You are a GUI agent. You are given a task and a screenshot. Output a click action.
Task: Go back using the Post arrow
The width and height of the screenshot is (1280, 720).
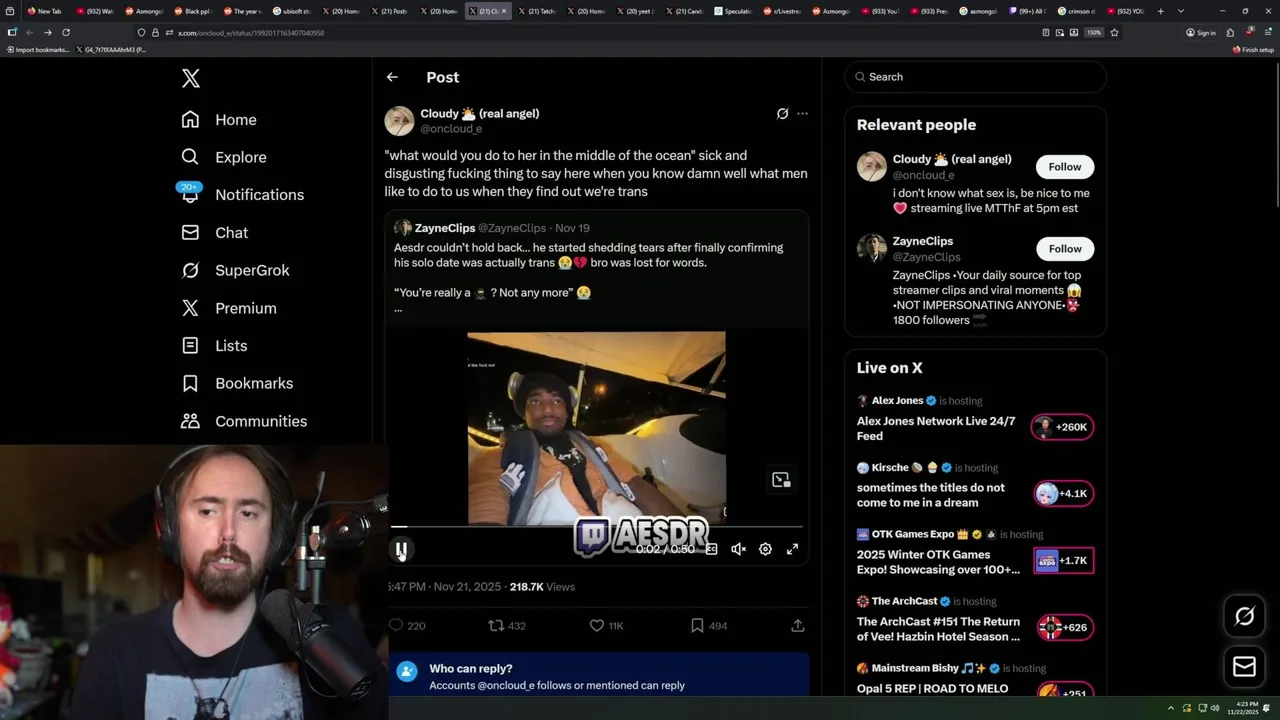click(x=392, y=77)
